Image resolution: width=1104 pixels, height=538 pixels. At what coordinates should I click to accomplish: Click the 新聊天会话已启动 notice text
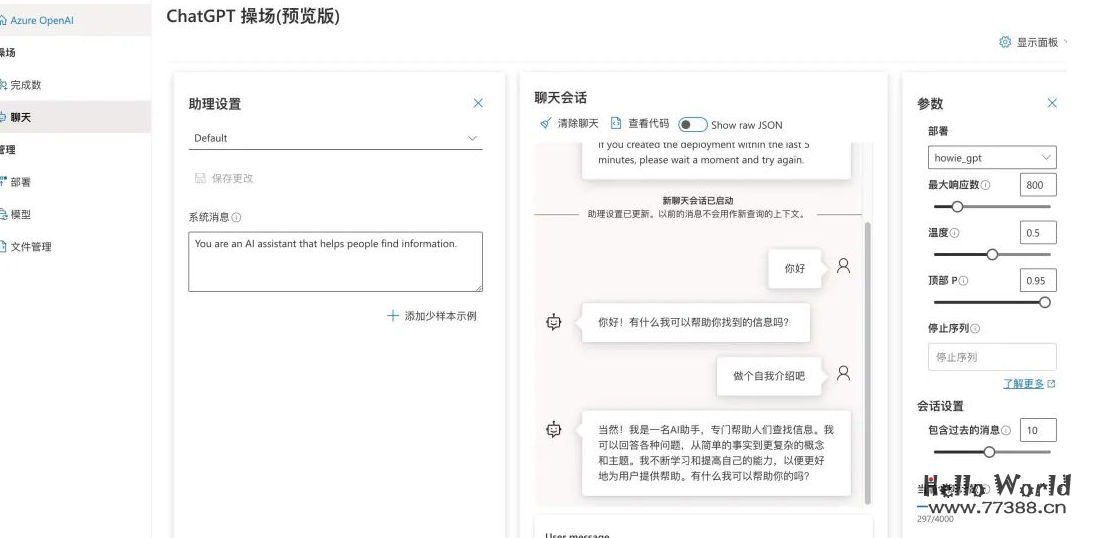(x=698, y=201)
